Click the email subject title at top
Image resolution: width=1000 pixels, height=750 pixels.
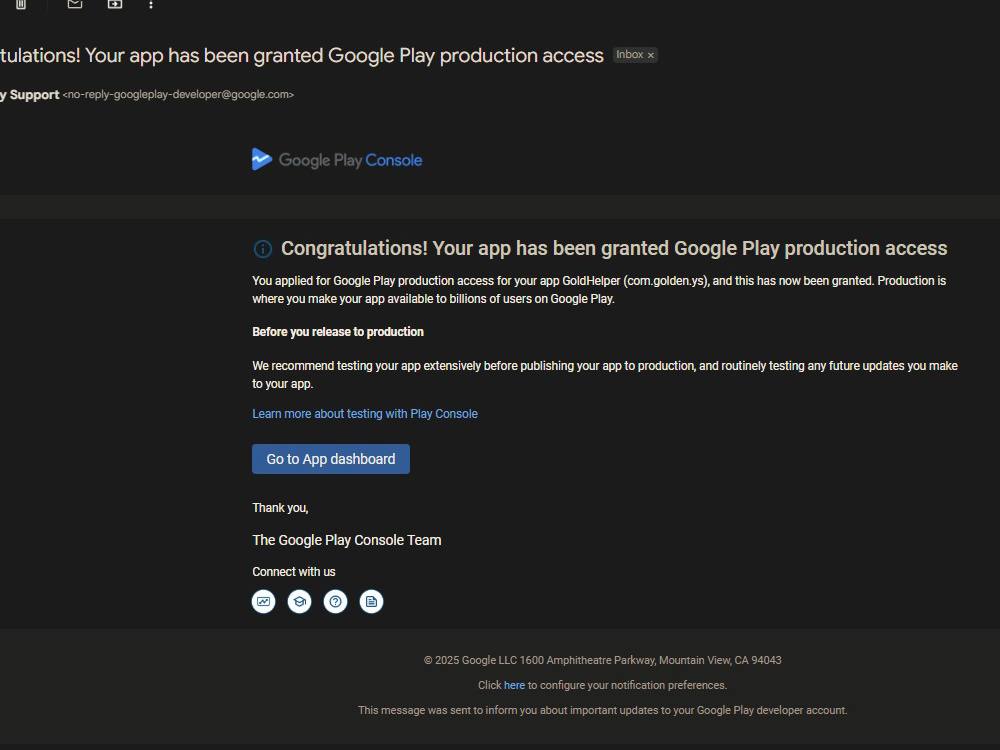coord(302,55)
